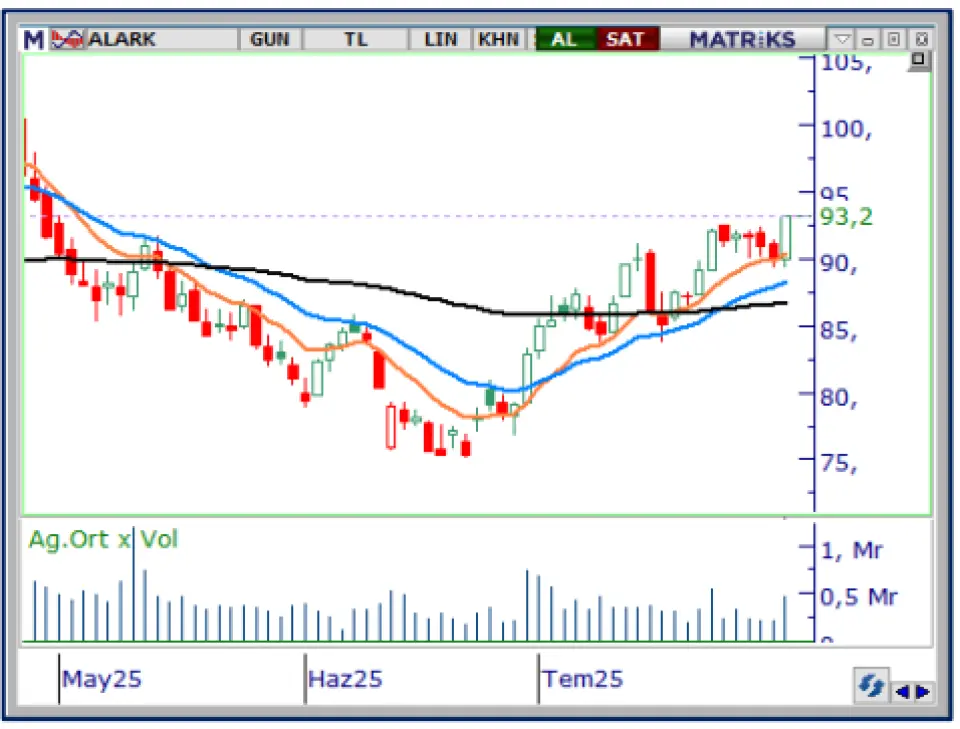This screenshot has height=729, width=960.
Task: Open the chart icon next to ALARK
Action: coord(67,40)
